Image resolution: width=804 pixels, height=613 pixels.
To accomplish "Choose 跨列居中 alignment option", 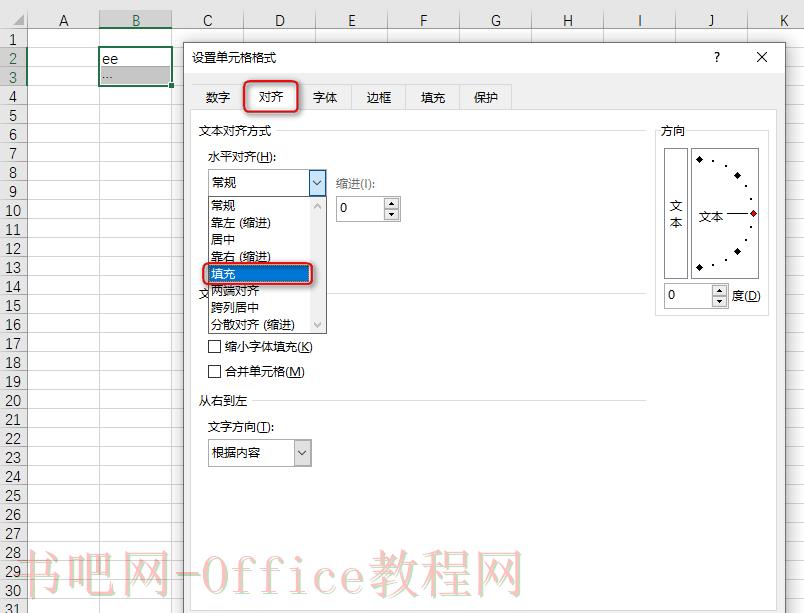I will coord(259,308).
